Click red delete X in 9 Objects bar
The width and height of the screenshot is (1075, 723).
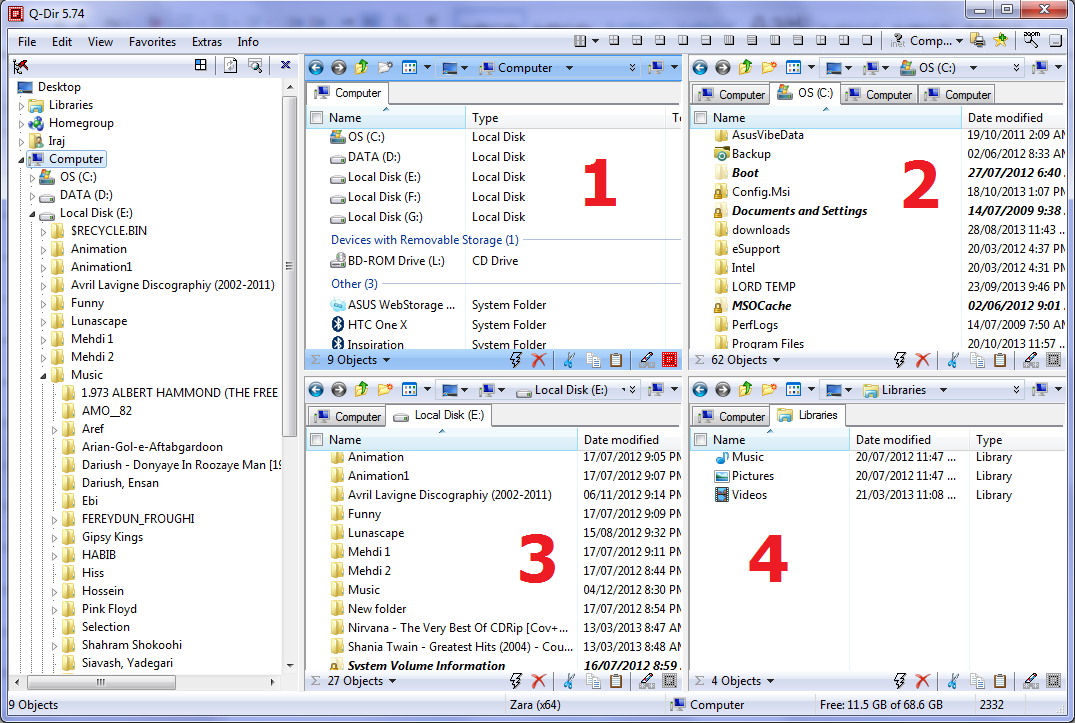(539, 360)
